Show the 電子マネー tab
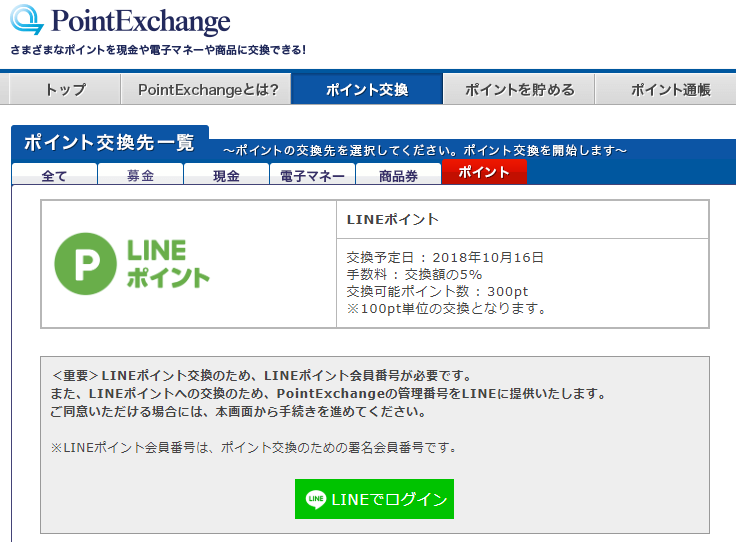The image size is (736, 542). pos(313,174)
